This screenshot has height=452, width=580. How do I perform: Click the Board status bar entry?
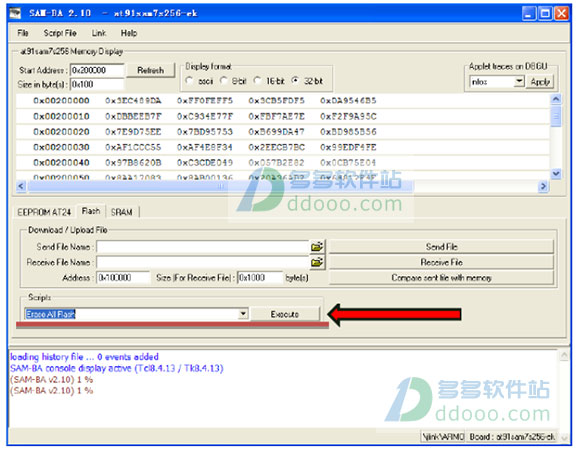tap(512, 437)
